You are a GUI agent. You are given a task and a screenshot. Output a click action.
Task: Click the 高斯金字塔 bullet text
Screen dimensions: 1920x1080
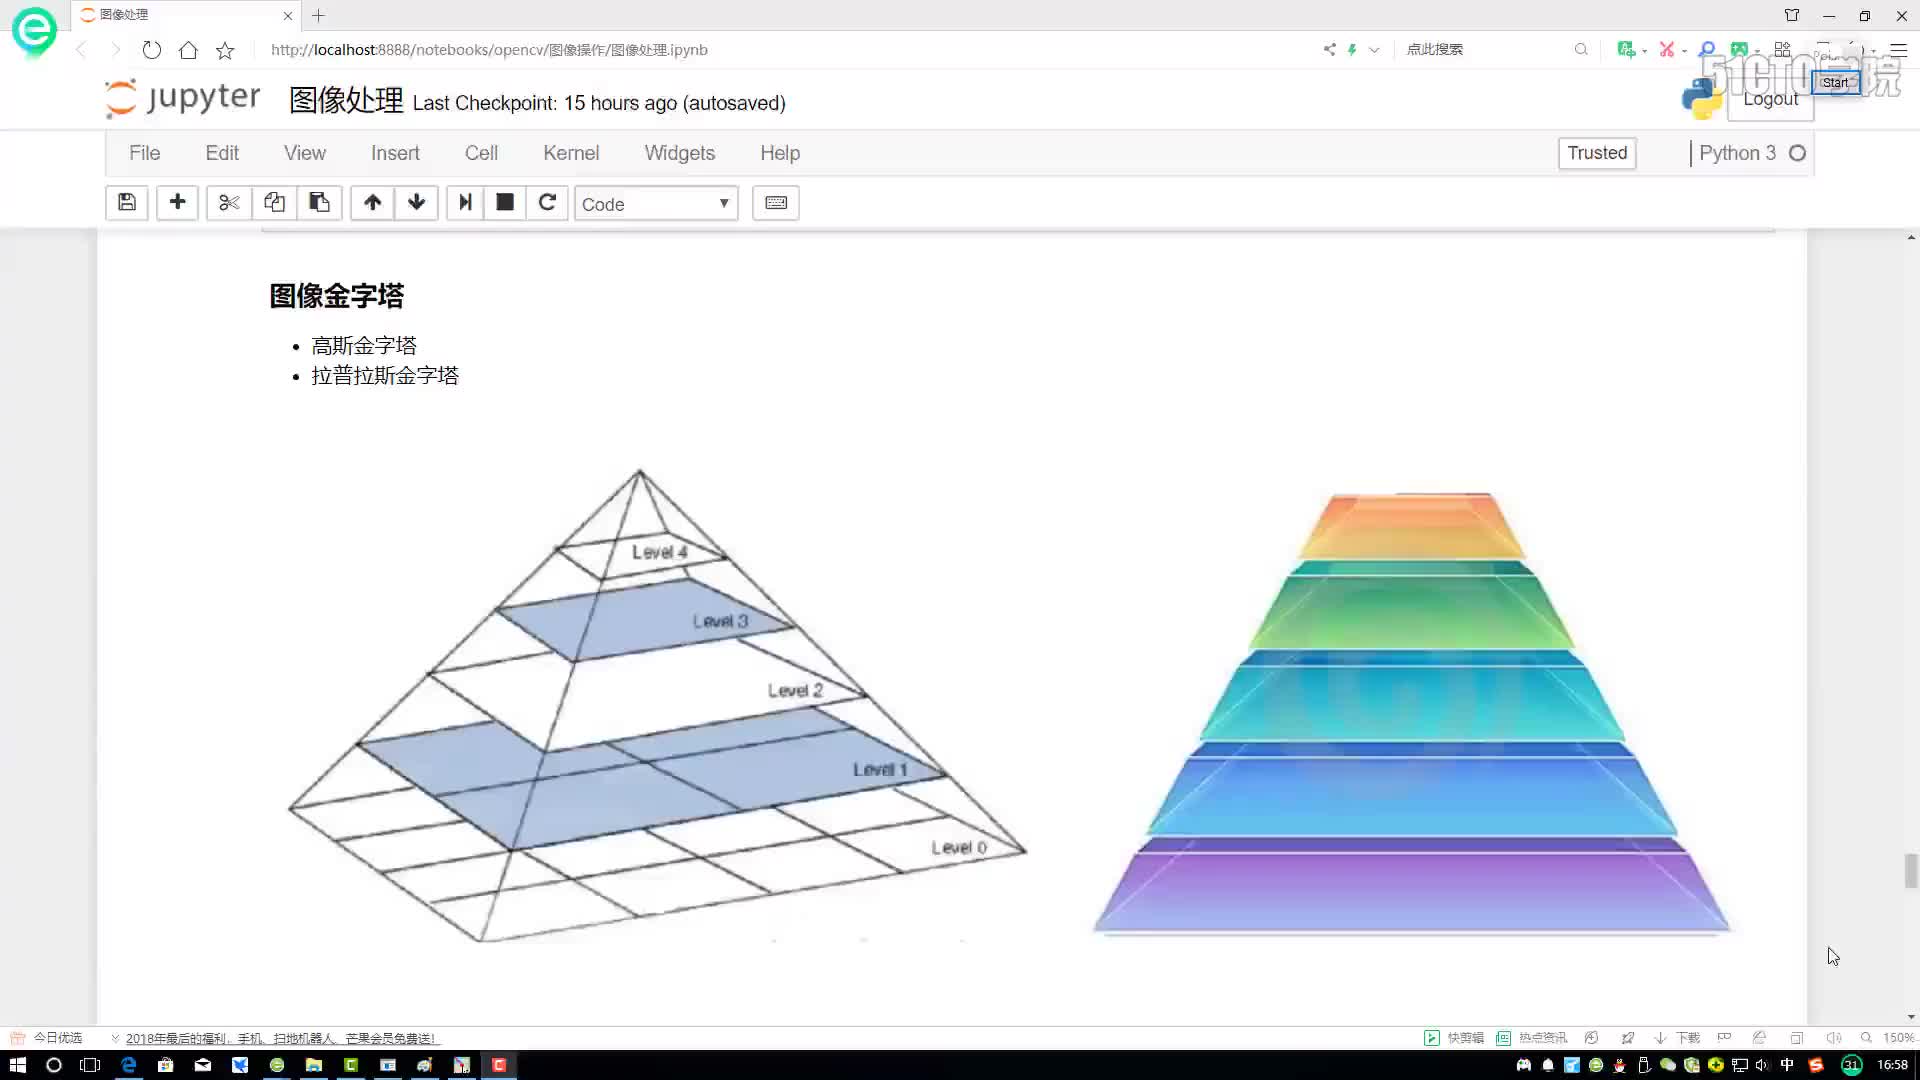coord(364,346)
